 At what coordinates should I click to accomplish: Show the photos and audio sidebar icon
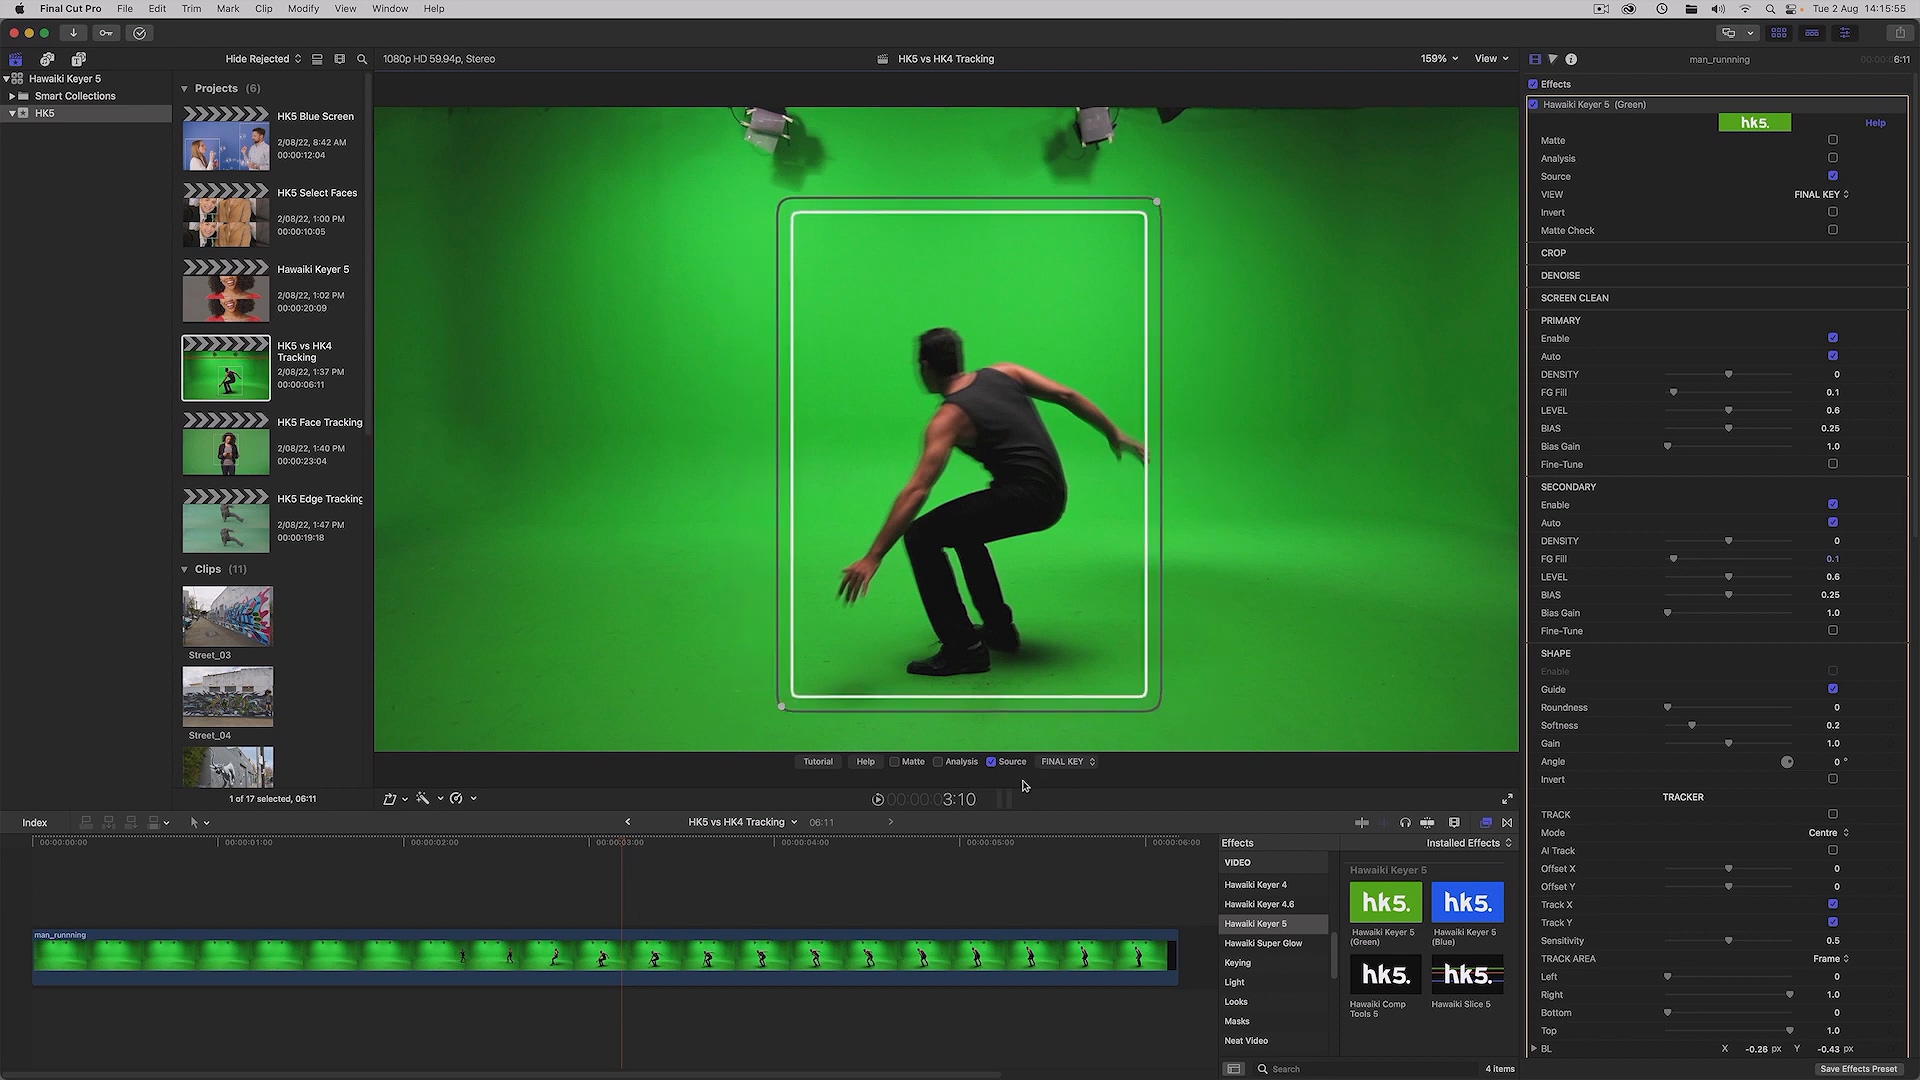click(47, 59)
